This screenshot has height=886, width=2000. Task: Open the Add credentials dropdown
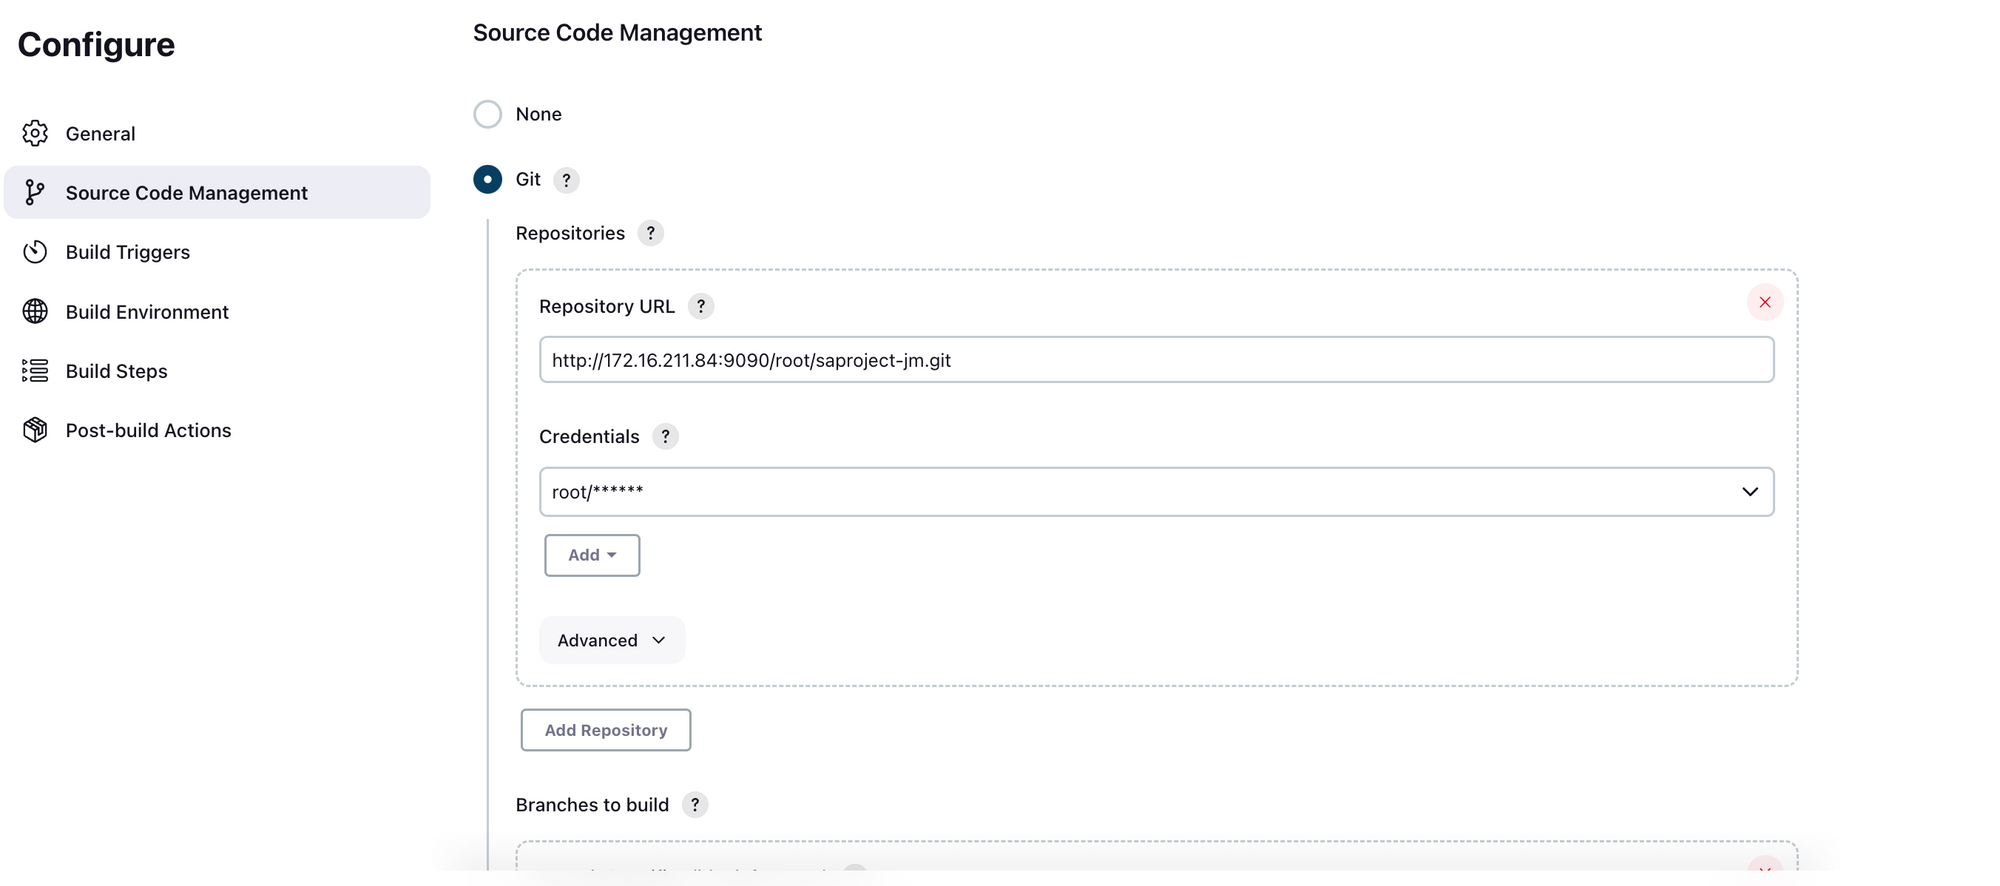coord(592,555)
